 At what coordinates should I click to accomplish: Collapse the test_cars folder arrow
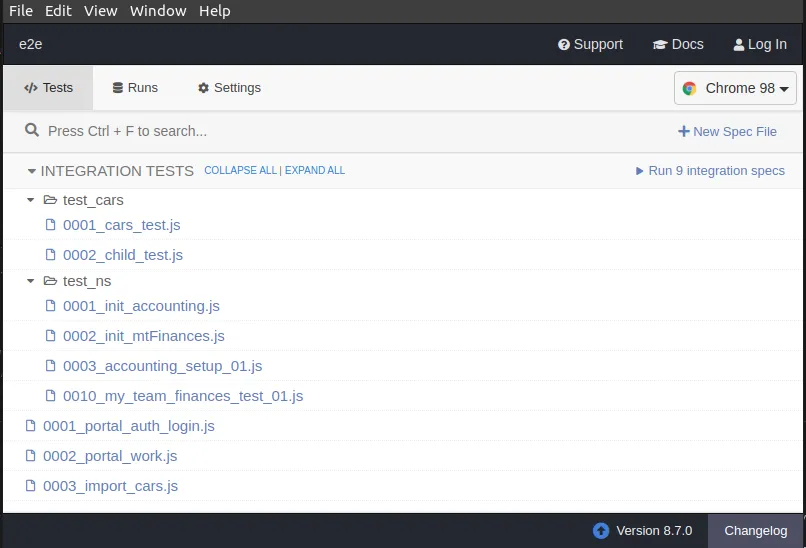30,200
